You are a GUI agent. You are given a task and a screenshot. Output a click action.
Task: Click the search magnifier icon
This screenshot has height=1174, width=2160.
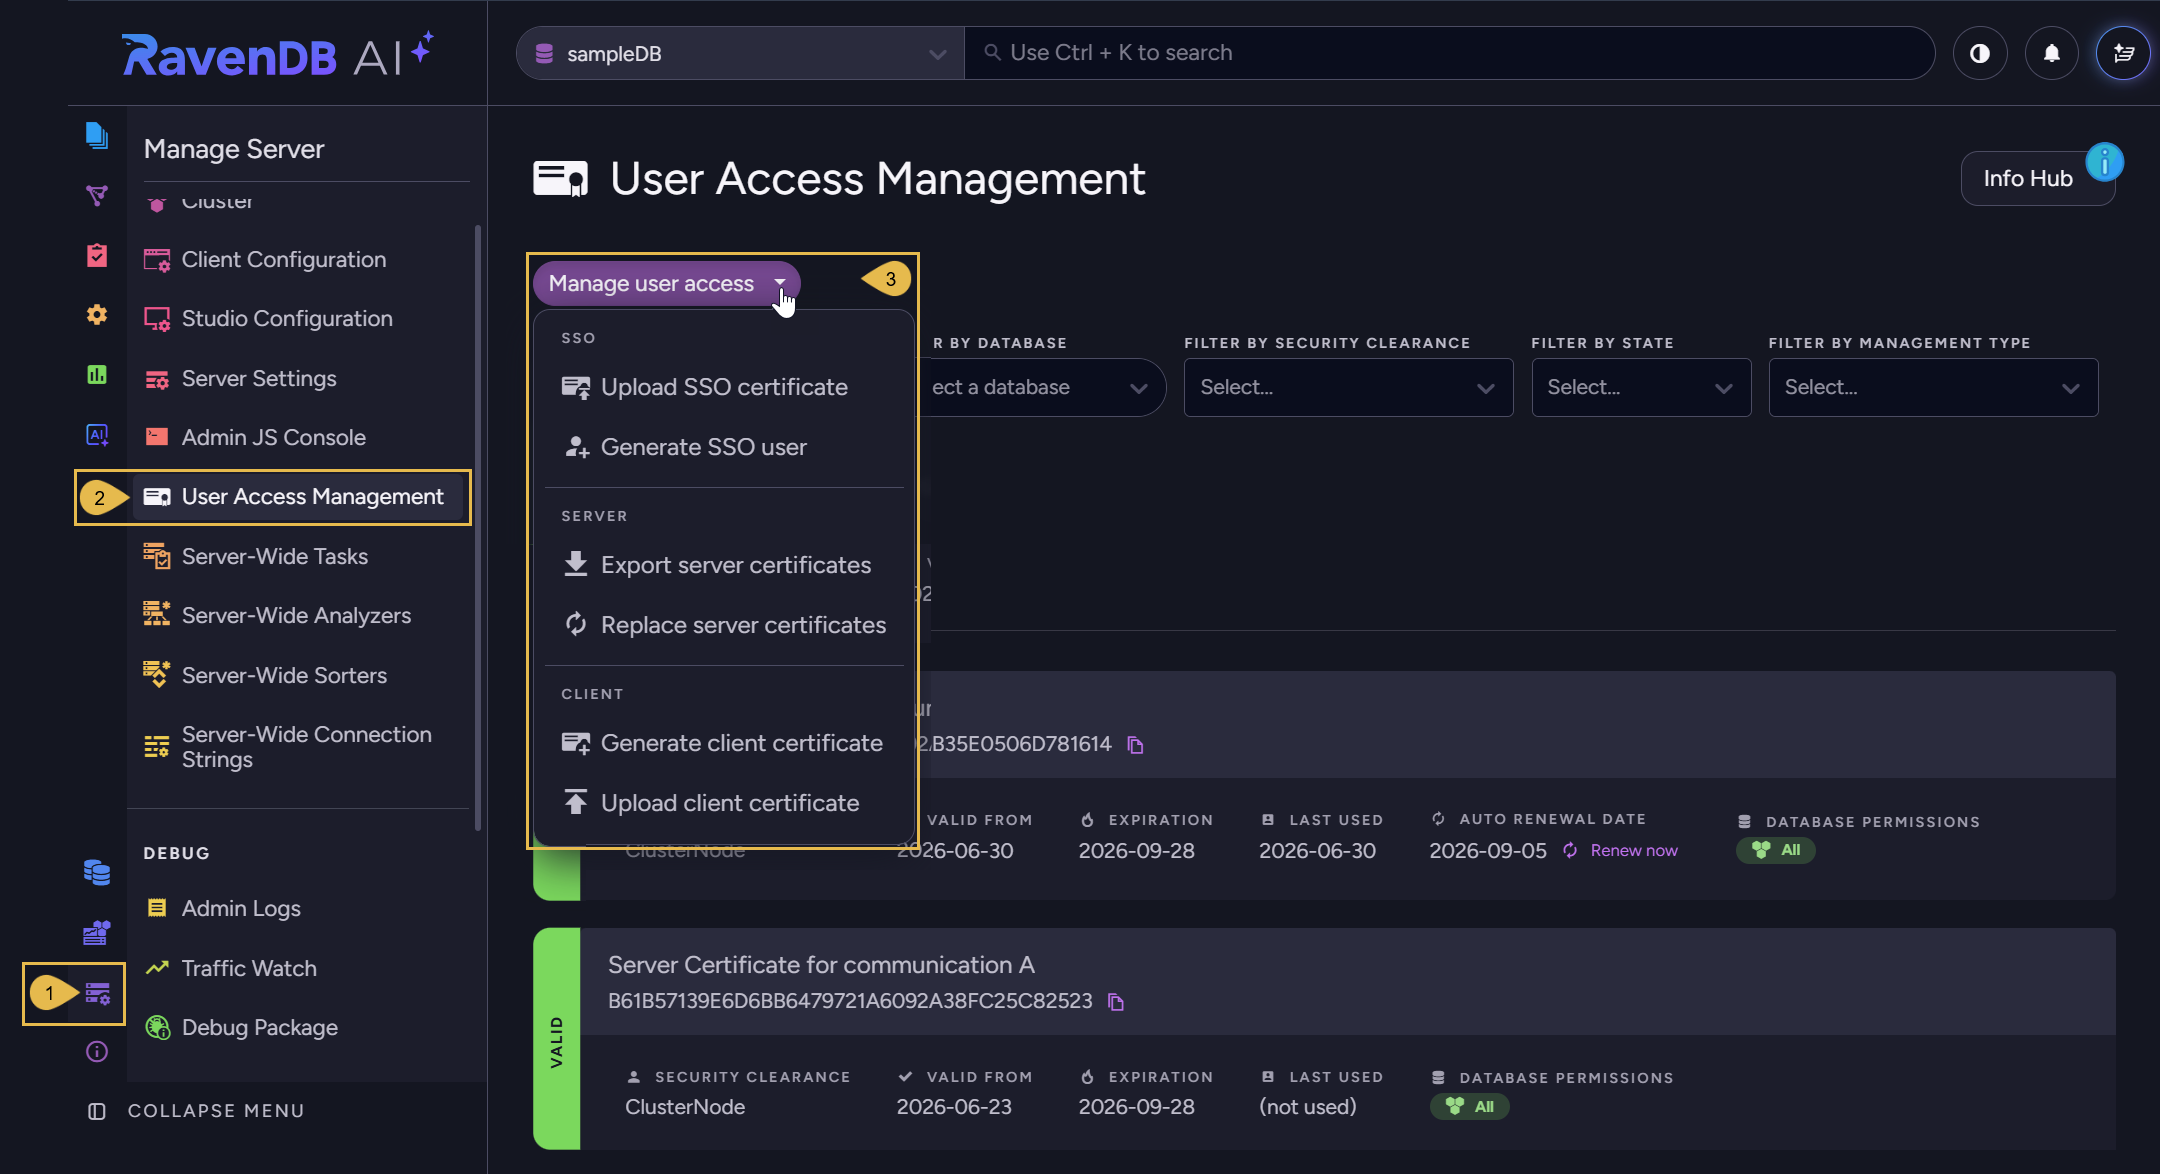[992, 53]
